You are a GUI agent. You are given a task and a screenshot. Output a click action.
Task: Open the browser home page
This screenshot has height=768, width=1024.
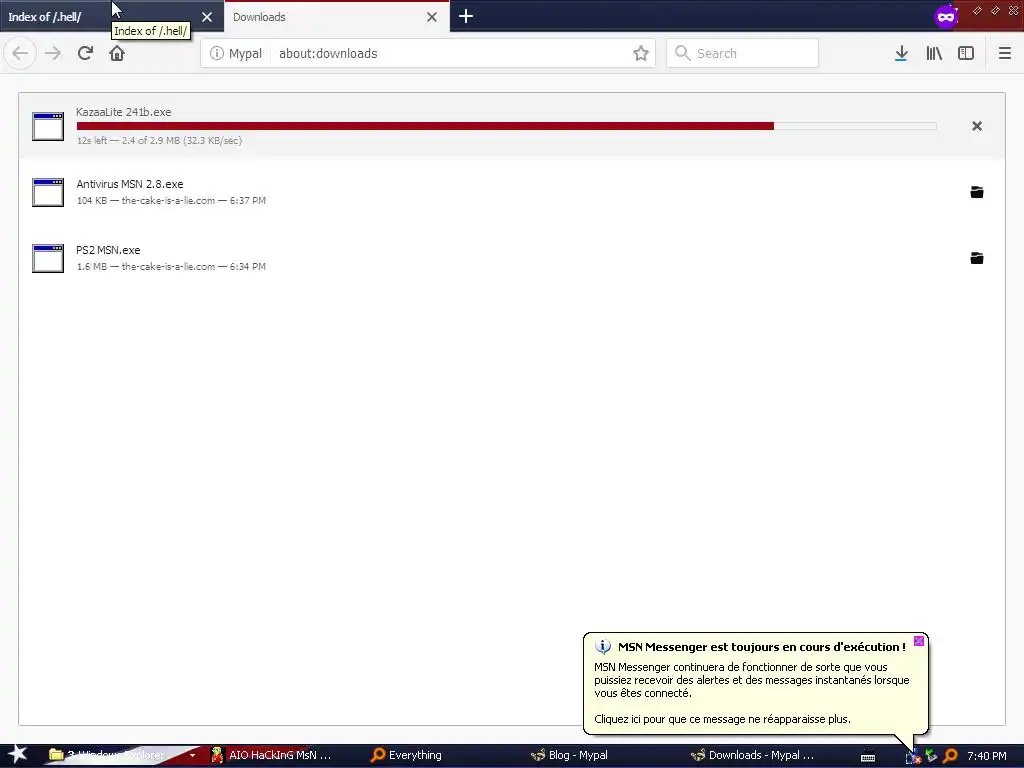click(x=117, y=54)
